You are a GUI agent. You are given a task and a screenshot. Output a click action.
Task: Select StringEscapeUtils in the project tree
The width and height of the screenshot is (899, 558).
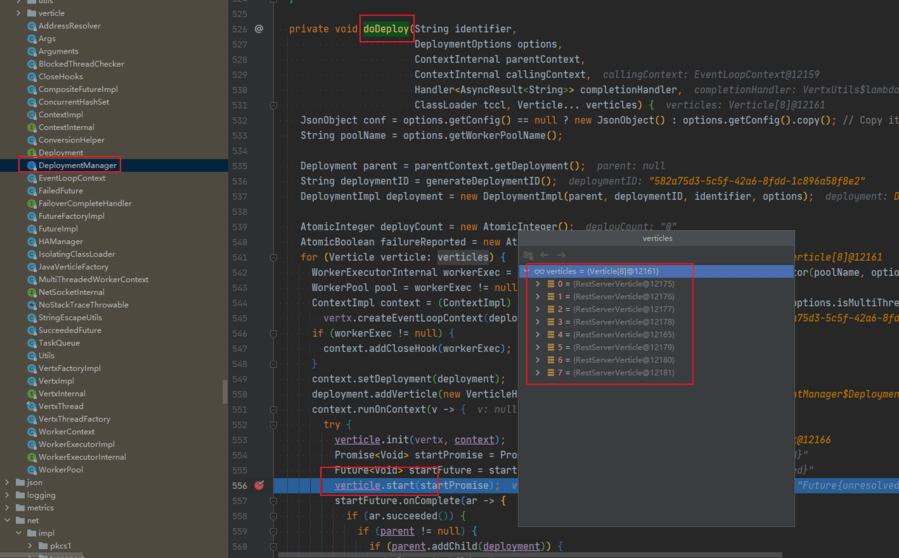[x=71, y=317]
